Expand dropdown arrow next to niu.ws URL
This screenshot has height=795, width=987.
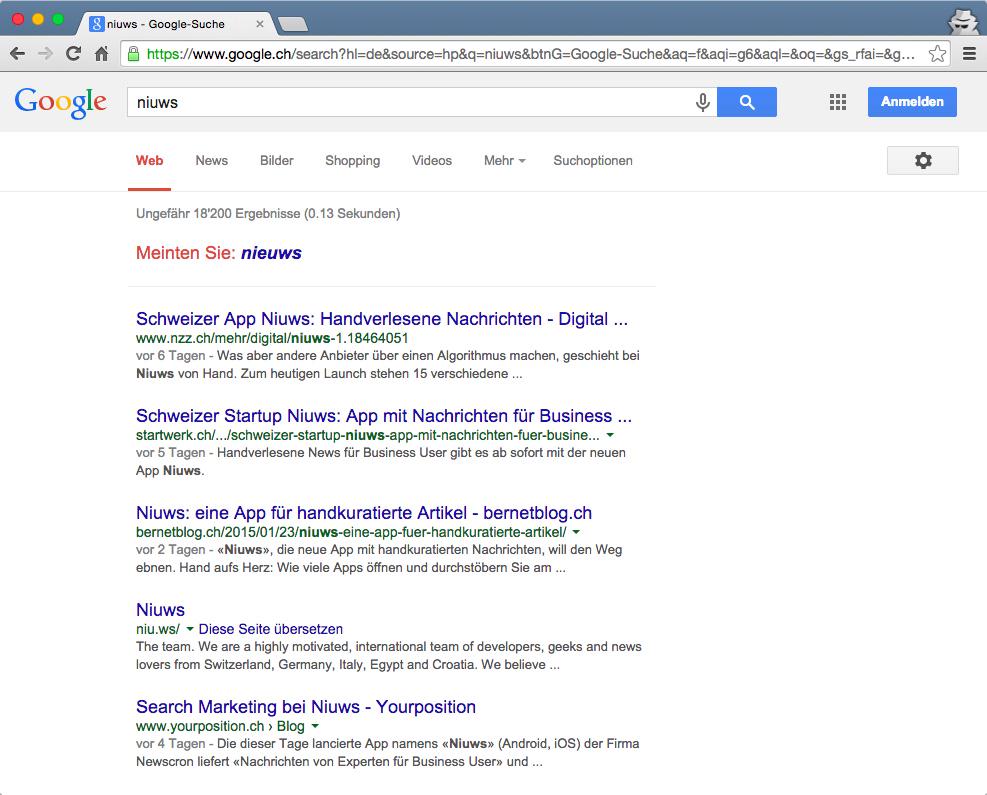click(x=190, y=629)
